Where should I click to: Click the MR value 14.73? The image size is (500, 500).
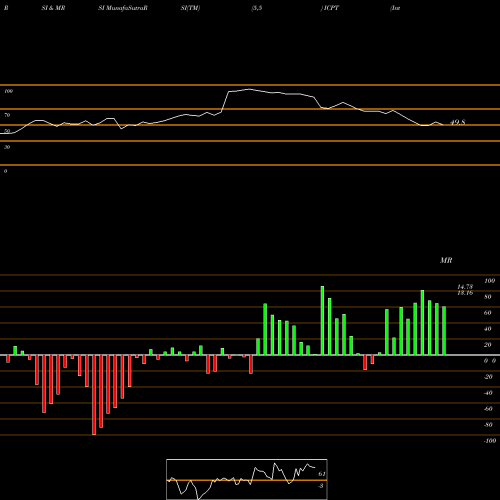(x=465, y=287)
